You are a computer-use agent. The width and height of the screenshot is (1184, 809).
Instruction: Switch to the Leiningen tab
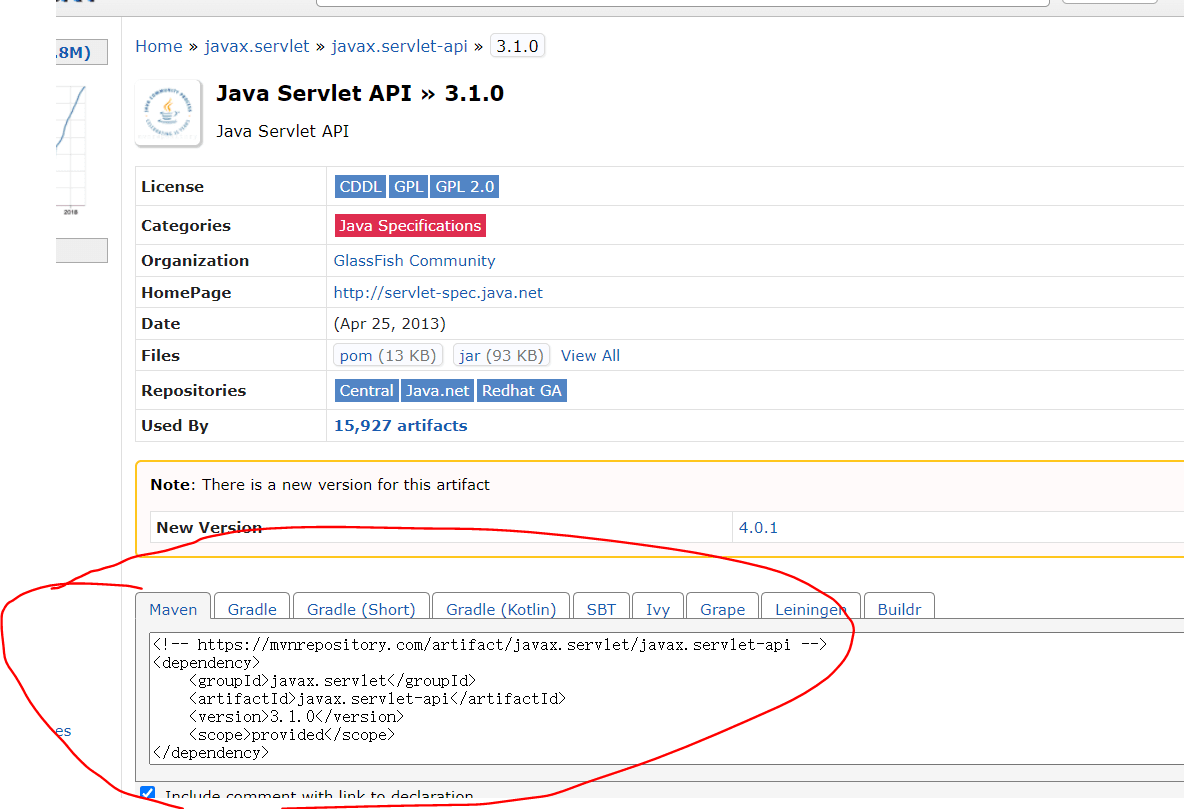tap(811, 609)
